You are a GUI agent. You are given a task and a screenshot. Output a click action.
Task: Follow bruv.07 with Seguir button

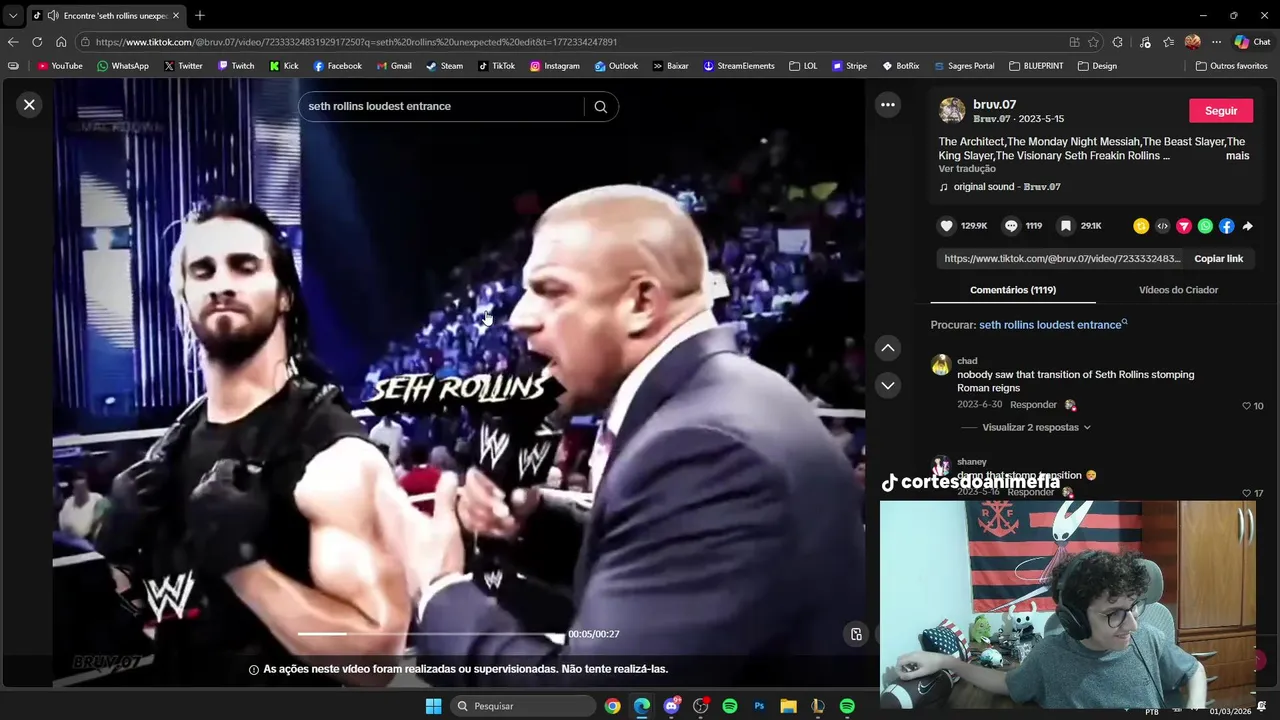1221,111
